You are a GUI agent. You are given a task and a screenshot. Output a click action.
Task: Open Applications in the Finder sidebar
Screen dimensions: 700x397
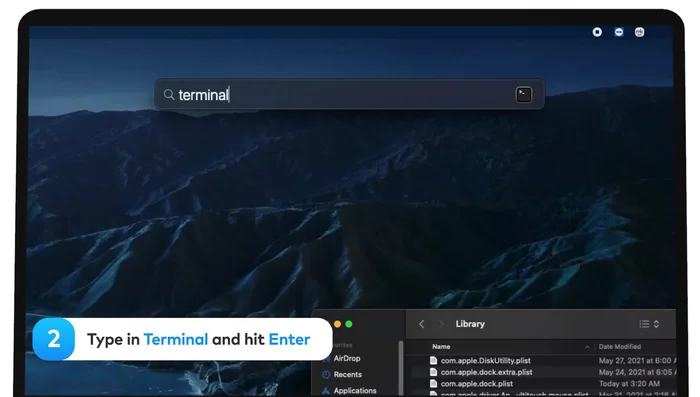(355, 390)
